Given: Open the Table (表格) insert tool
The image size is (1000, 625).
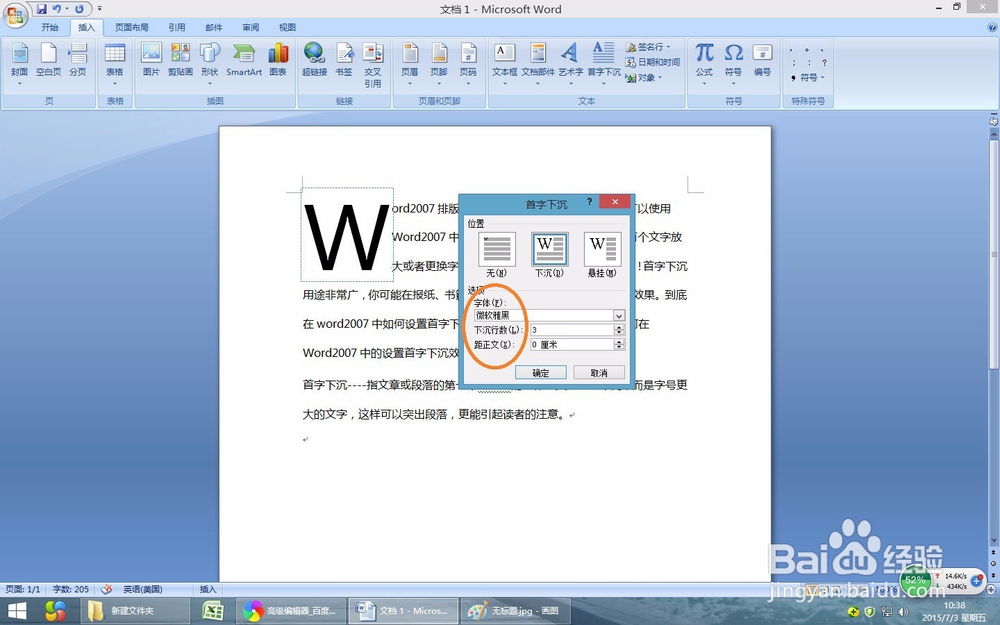Looking at the screenshot, I should [115, 63].
